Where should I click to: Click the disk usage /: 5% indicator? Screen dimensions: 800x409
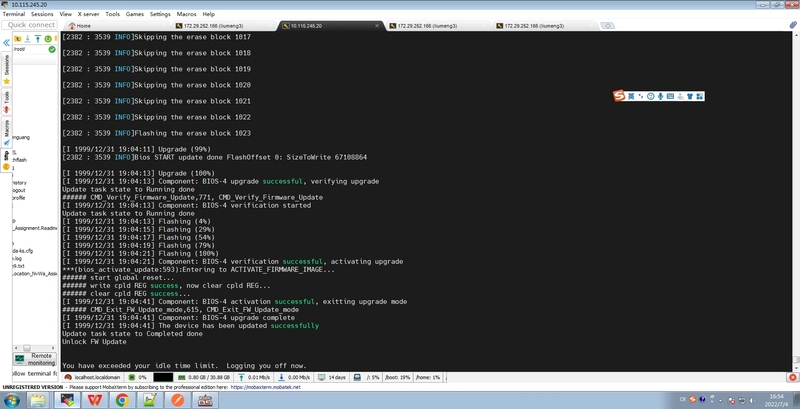(367, 377)
